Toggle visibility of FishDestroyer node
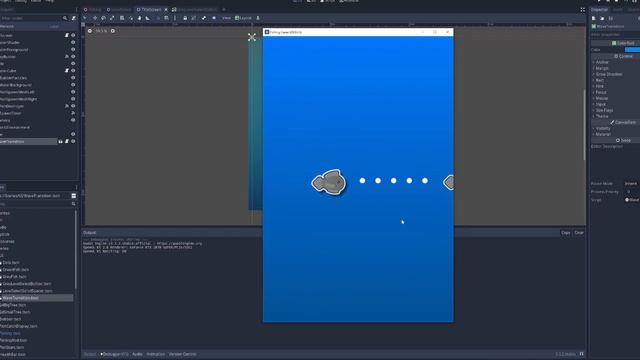Image resolution: width=640 pixels, height=360 pixels. pyautogui.click(x=73, y=106)
